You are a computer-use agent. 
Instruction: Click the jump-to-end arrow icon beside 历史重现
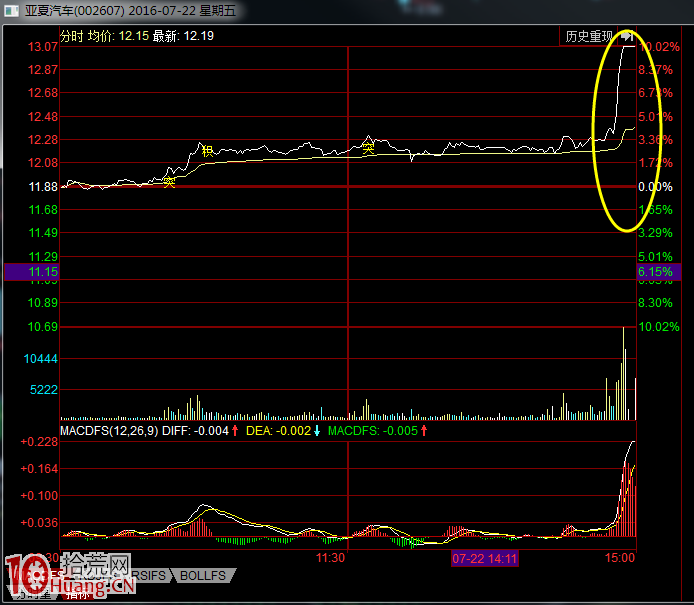626,36
